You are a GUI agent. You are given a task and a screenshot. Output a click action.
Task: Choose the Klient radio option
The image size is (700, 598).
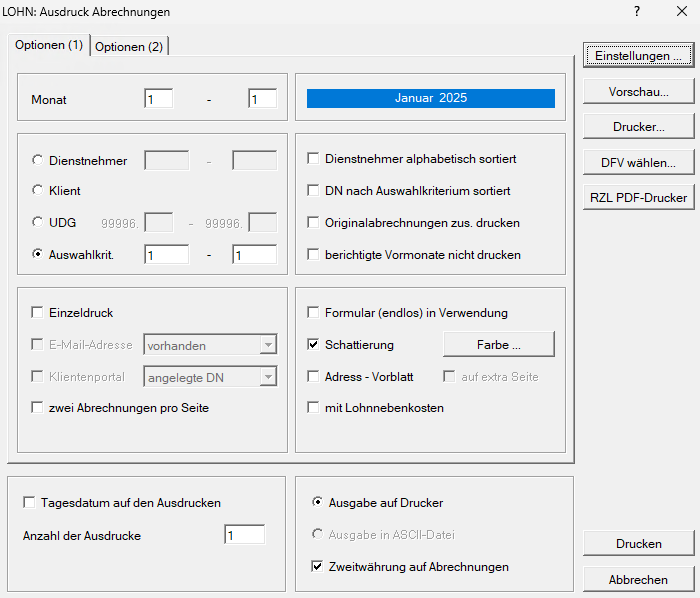point(38,190)
